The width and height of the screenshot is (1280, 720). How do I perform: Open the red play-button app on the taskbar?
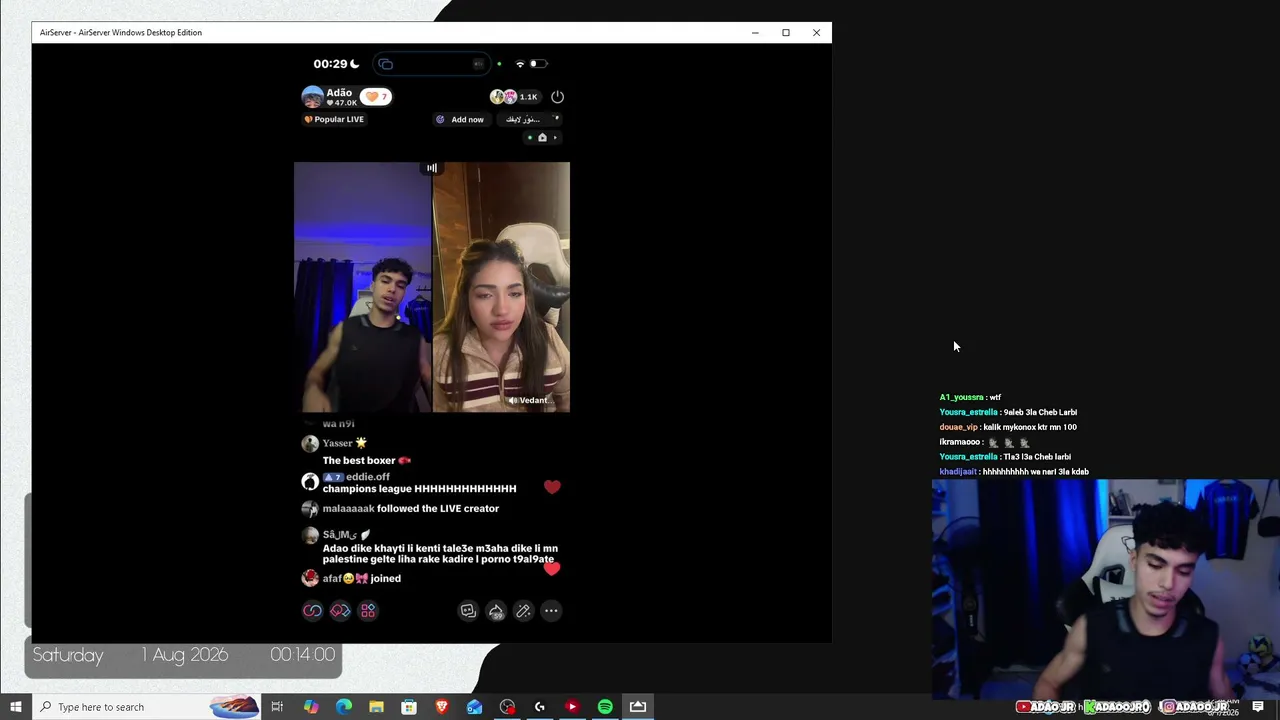[572, 707]
